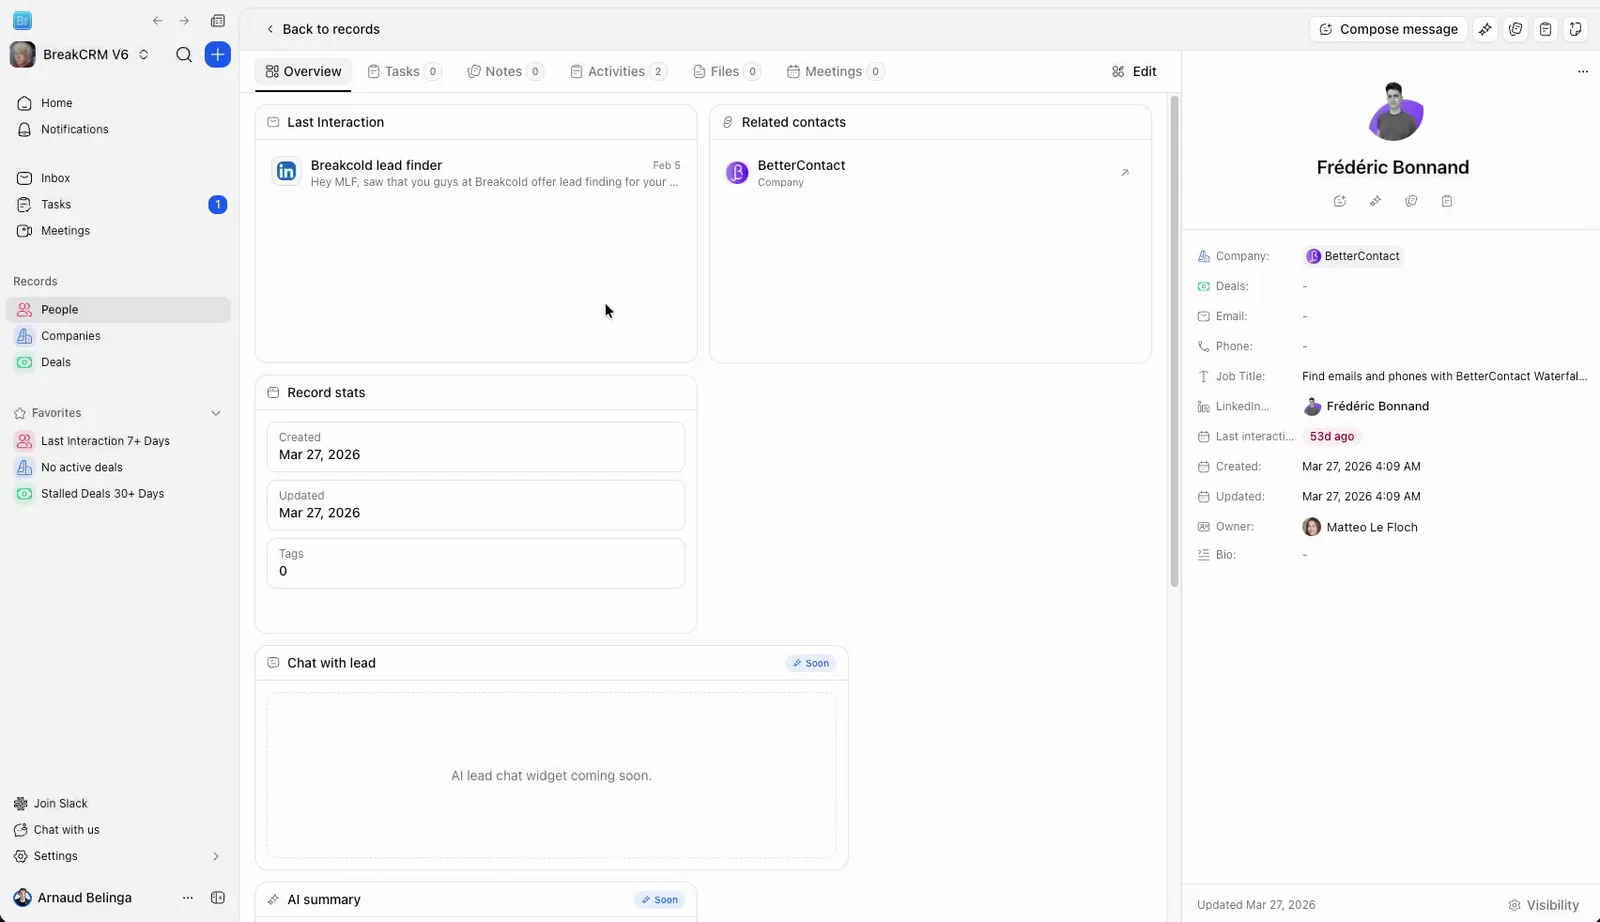
Task: Go forward using the right arrow navigation icon
Action: tap(184, 21)
